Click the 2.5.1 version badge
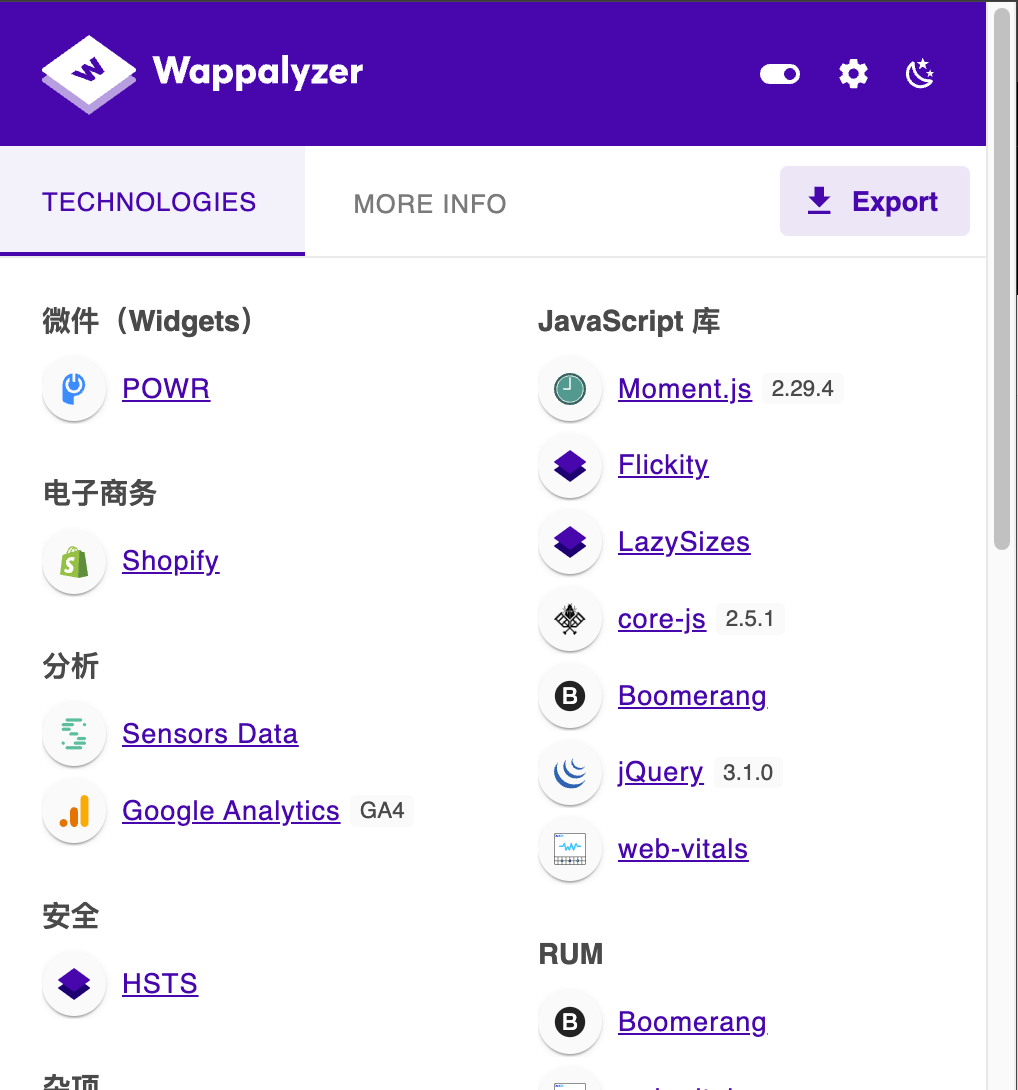Screen dimensions: 1018x1090 [x=750, y=619]
